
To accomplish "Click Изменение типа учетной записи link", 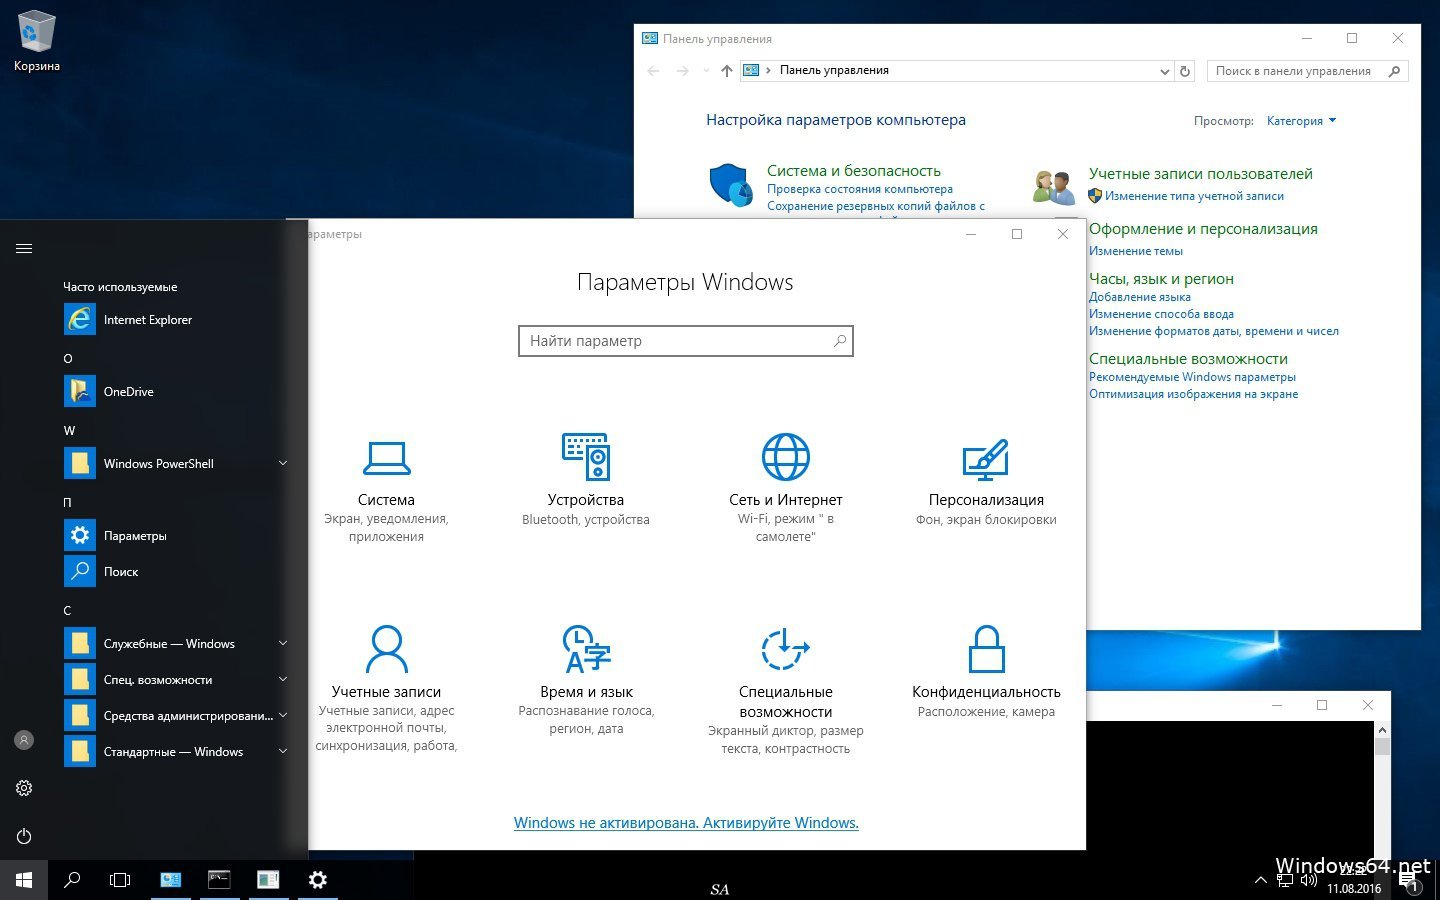I will (1194, 196).
